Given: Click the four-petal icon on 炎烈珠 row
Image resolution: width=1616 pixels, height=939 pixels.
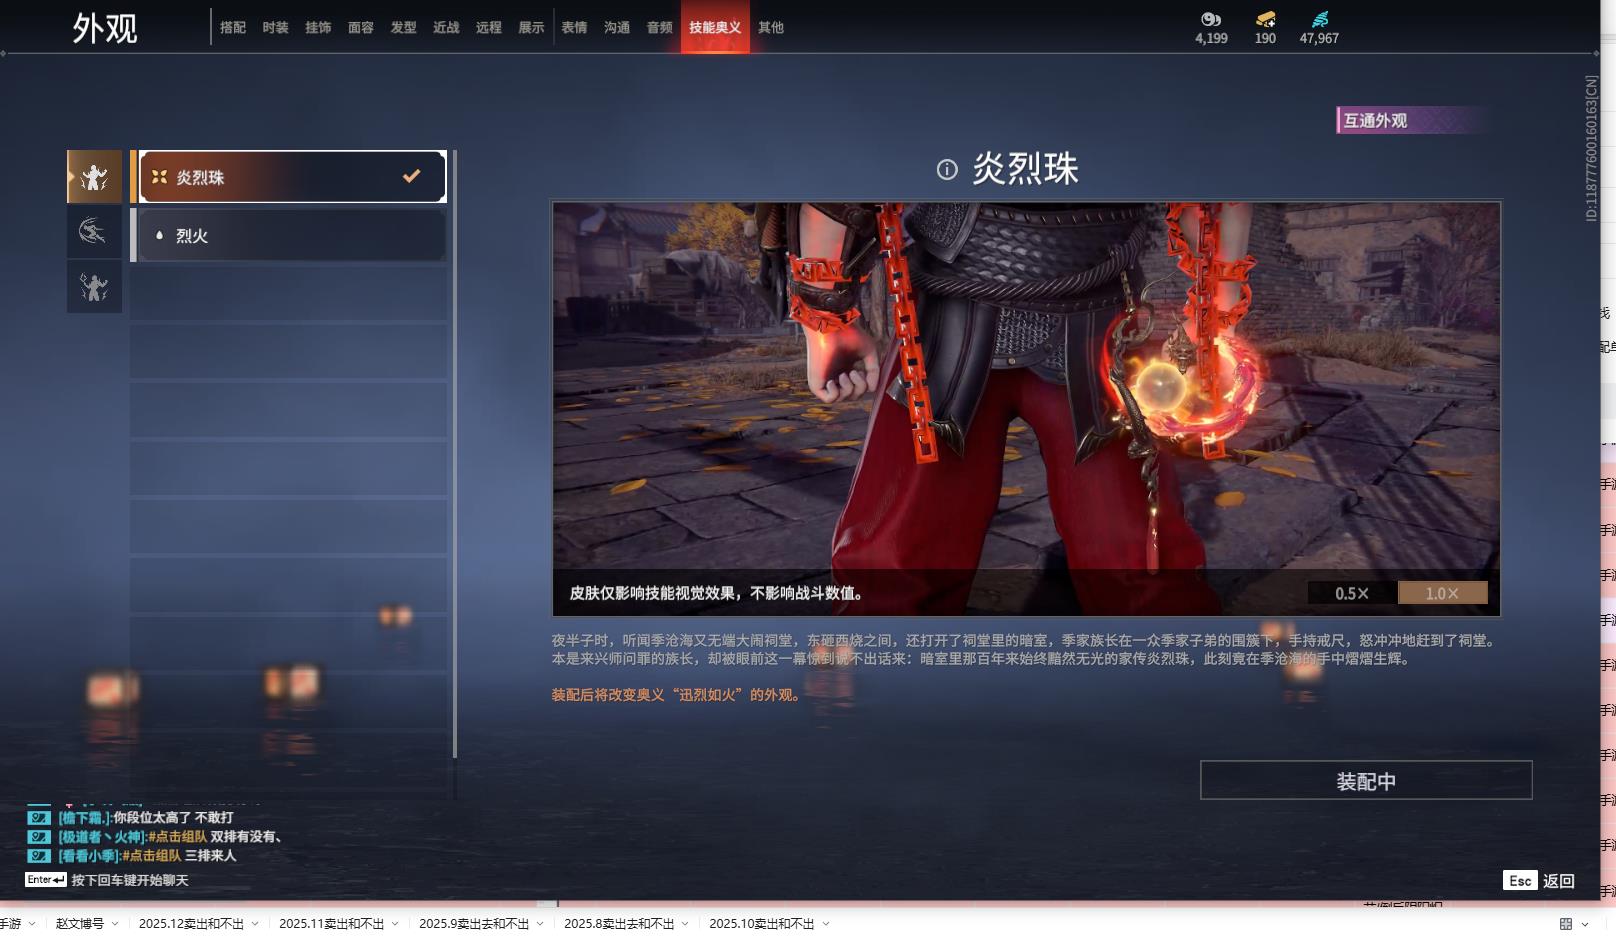Looking at the screenshot, I should pos(159,177).
